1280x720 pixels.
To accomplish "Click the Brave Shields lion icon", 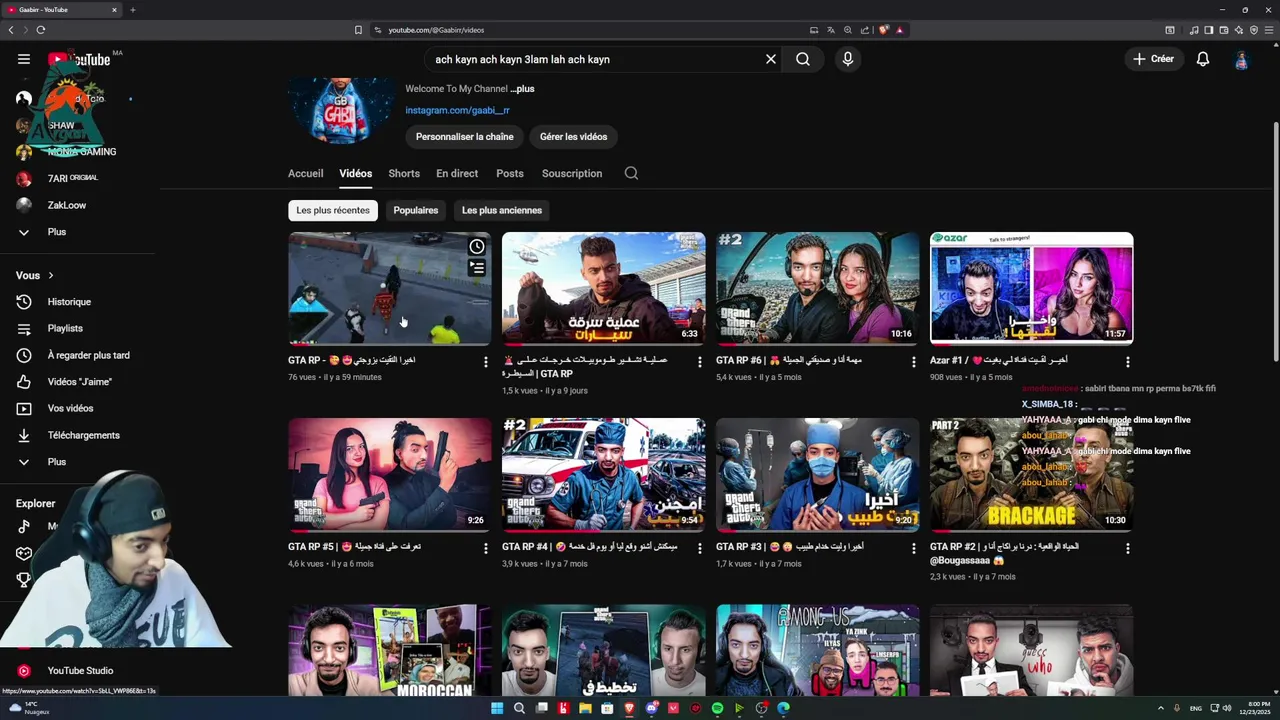I will [884, 30].
